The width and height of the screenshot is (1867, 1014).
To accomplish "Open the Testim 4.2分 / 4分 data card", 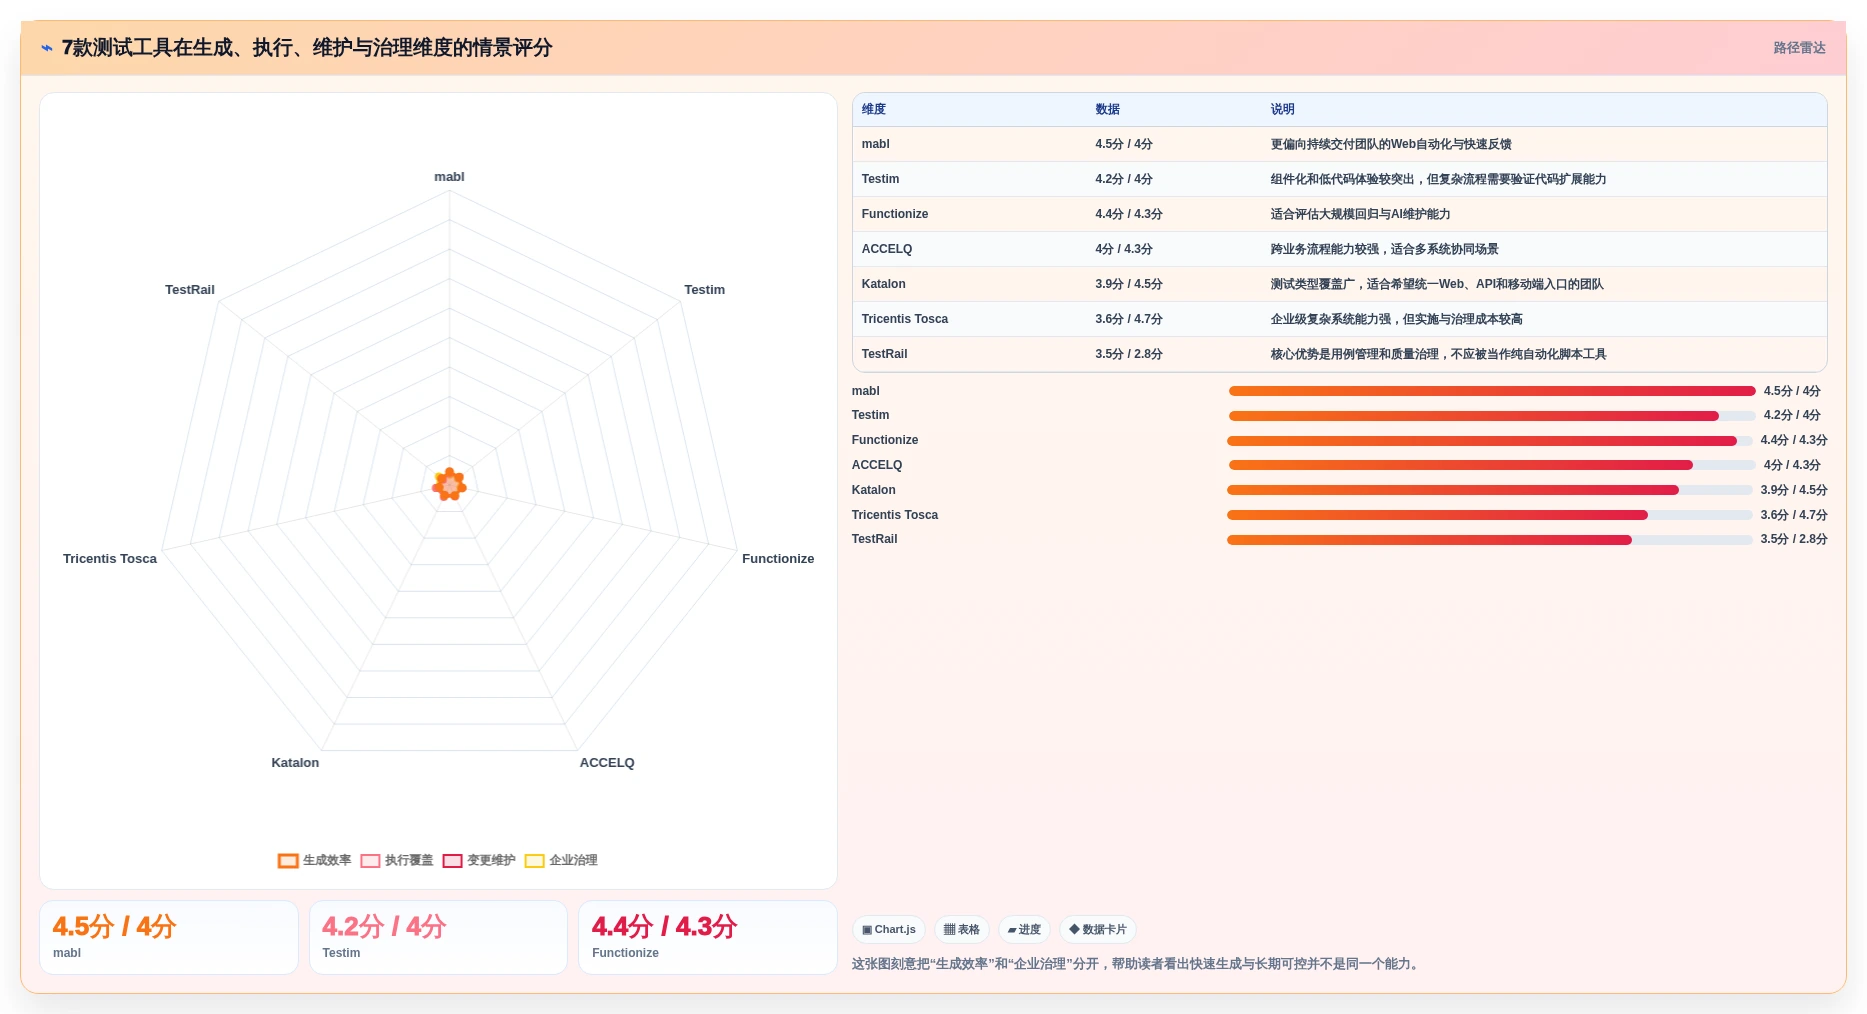I will click(438, 937).
